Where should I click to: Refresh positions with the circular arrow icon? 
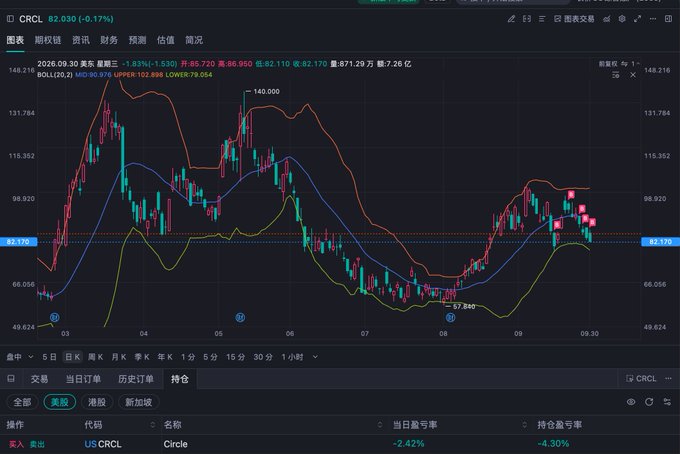[x=649, y=402]
